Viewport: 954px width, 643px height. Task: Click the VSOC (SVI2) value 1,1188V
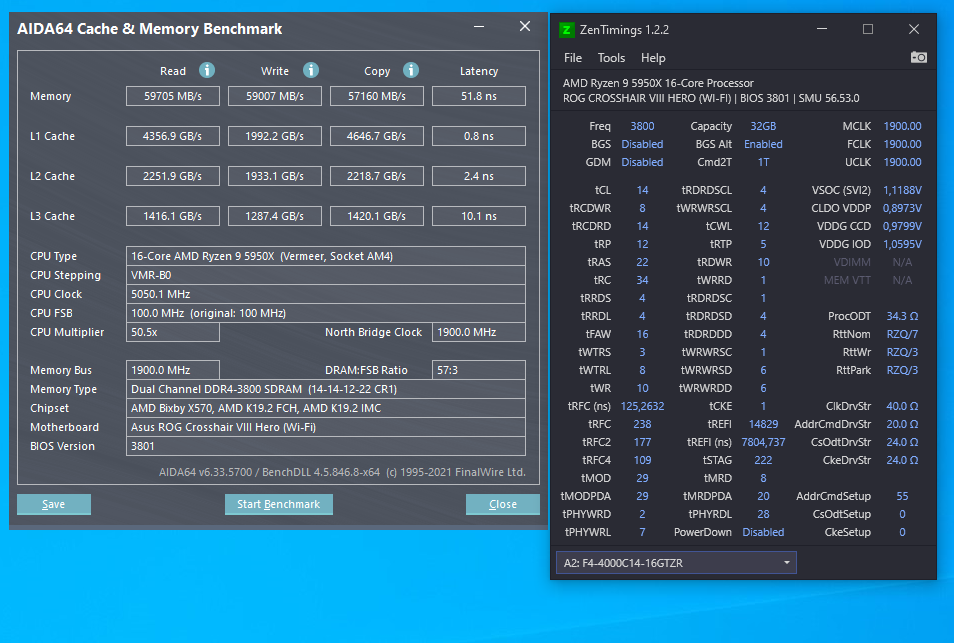(902, 190)
